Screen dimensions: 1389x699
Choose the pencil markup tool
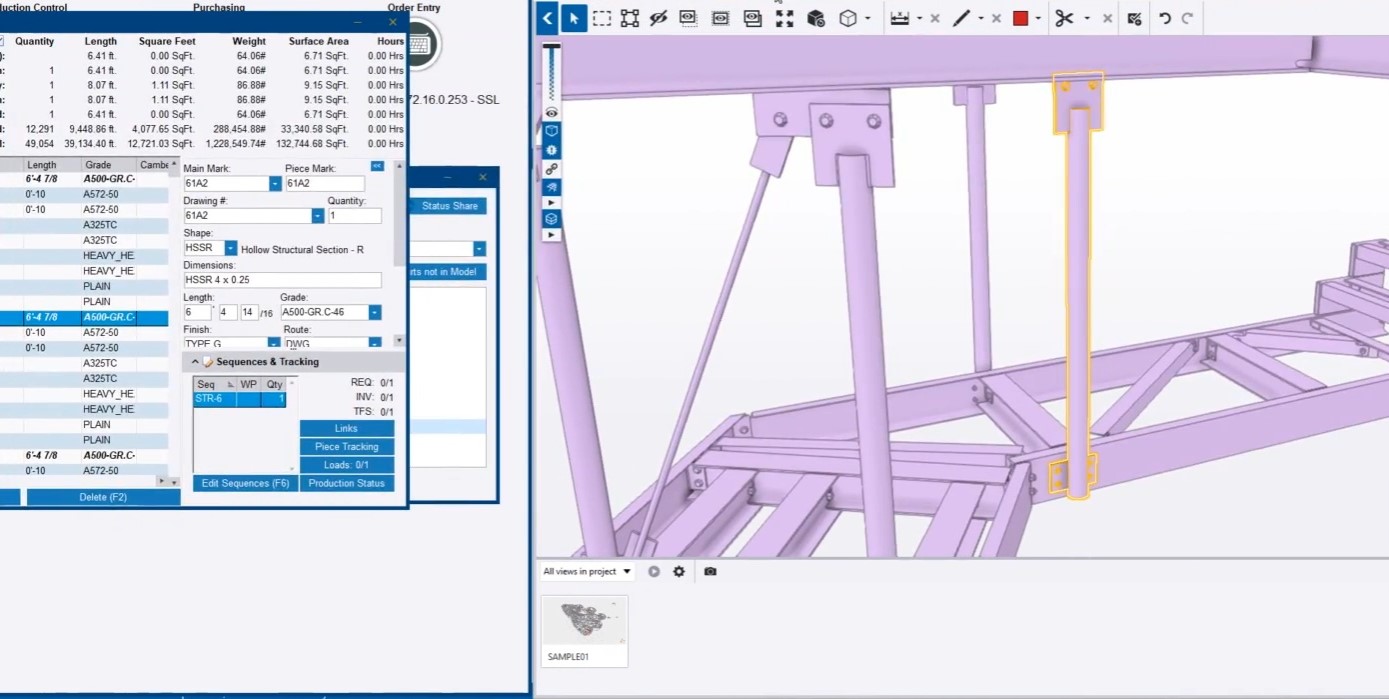point(961,18)
